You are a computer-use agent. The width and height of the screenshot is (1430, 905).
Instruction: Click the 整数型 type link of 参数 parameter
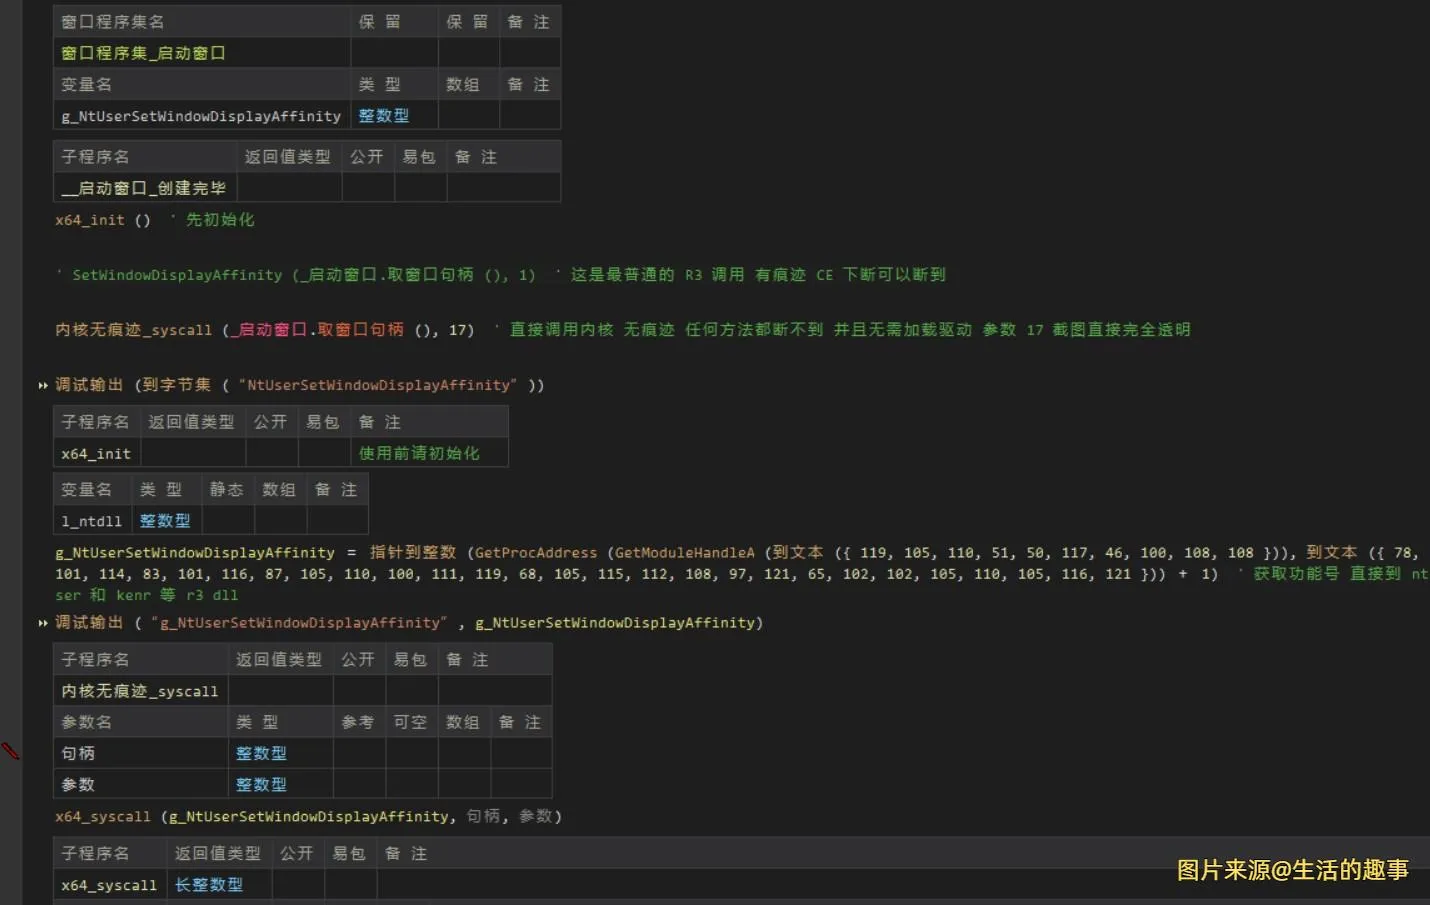coord(260,784)
